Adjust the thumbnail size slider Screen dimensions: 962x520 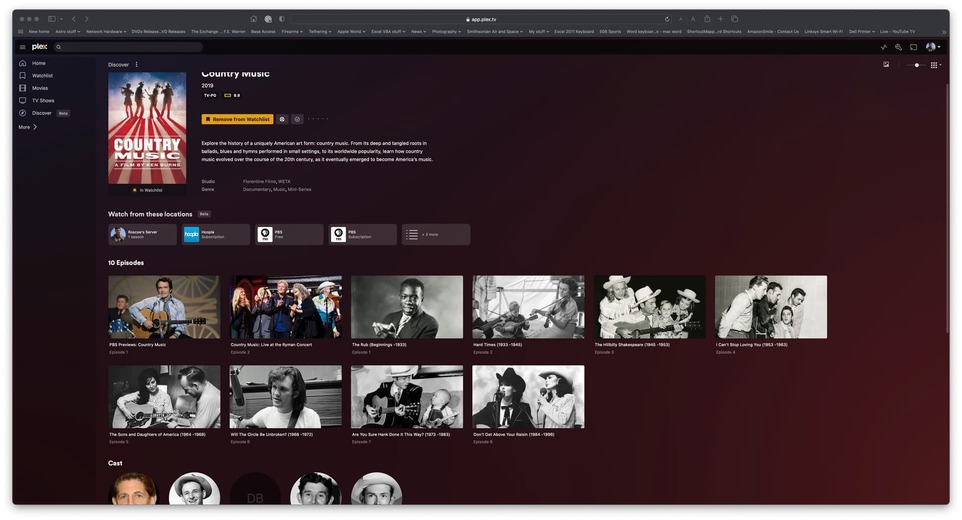click(x=915, y=64)
